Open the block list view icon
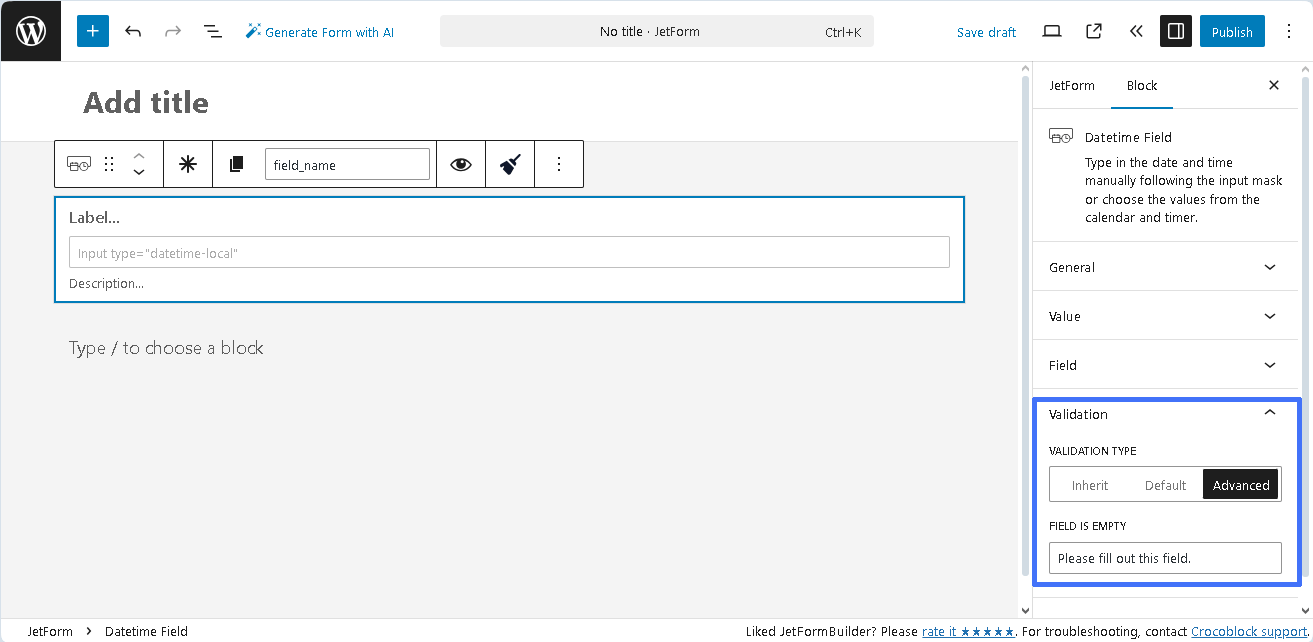Viewport: 1313px width, 642px height. click(212, 31)
